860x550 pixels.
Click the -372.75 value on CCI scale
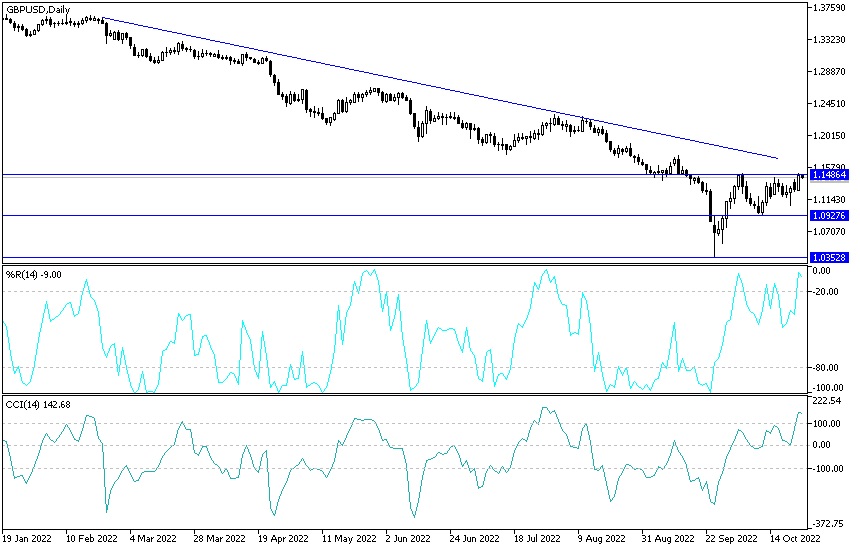[x=827, y=524]
